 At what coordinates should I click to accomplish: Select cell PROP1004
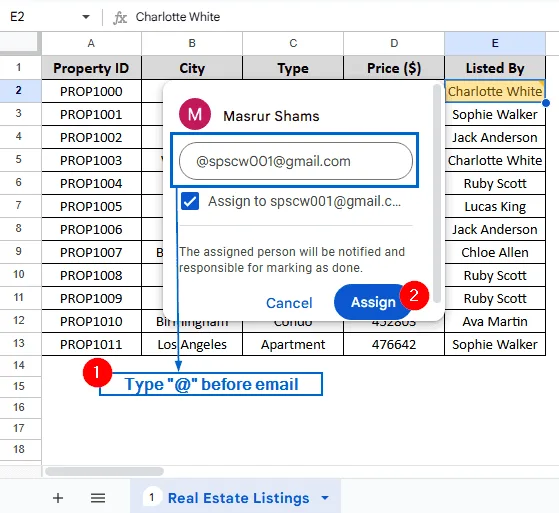91,183
